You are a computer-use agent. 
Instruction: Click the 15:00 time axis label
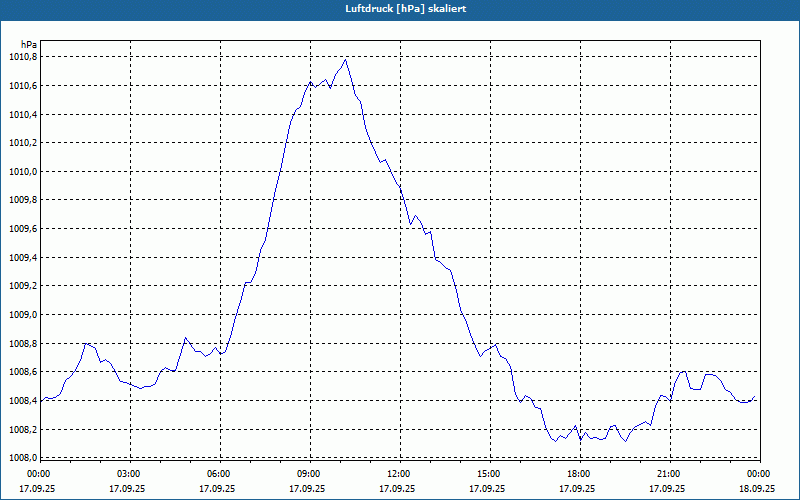point(490,474)
